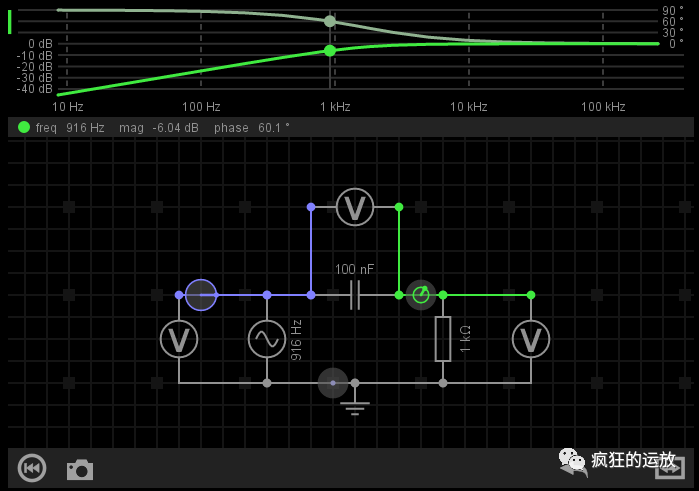Take a snapshot with the camera icon
The width and height of the screenshot is (699, 491).
tap(80, 470)
